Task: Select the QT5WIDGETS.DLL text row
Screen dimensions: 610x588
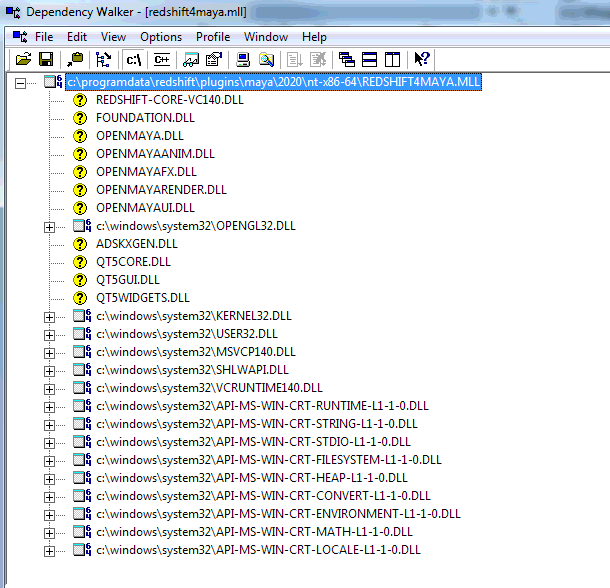Action: coord(143,298)
